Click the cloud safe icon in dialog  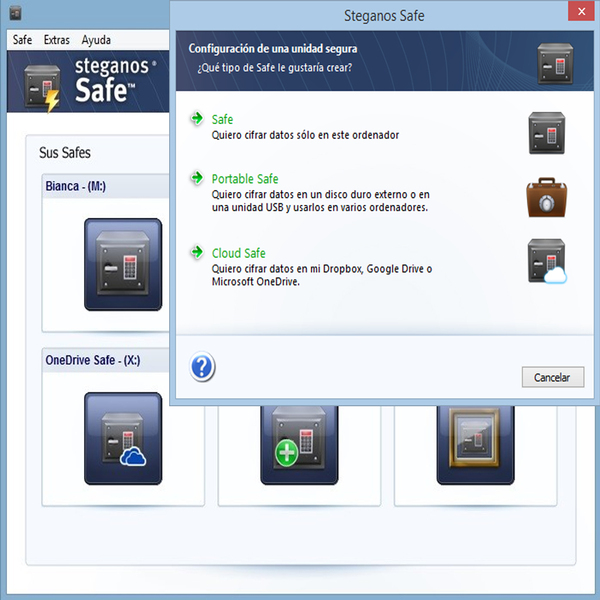(x=547, y=261)
